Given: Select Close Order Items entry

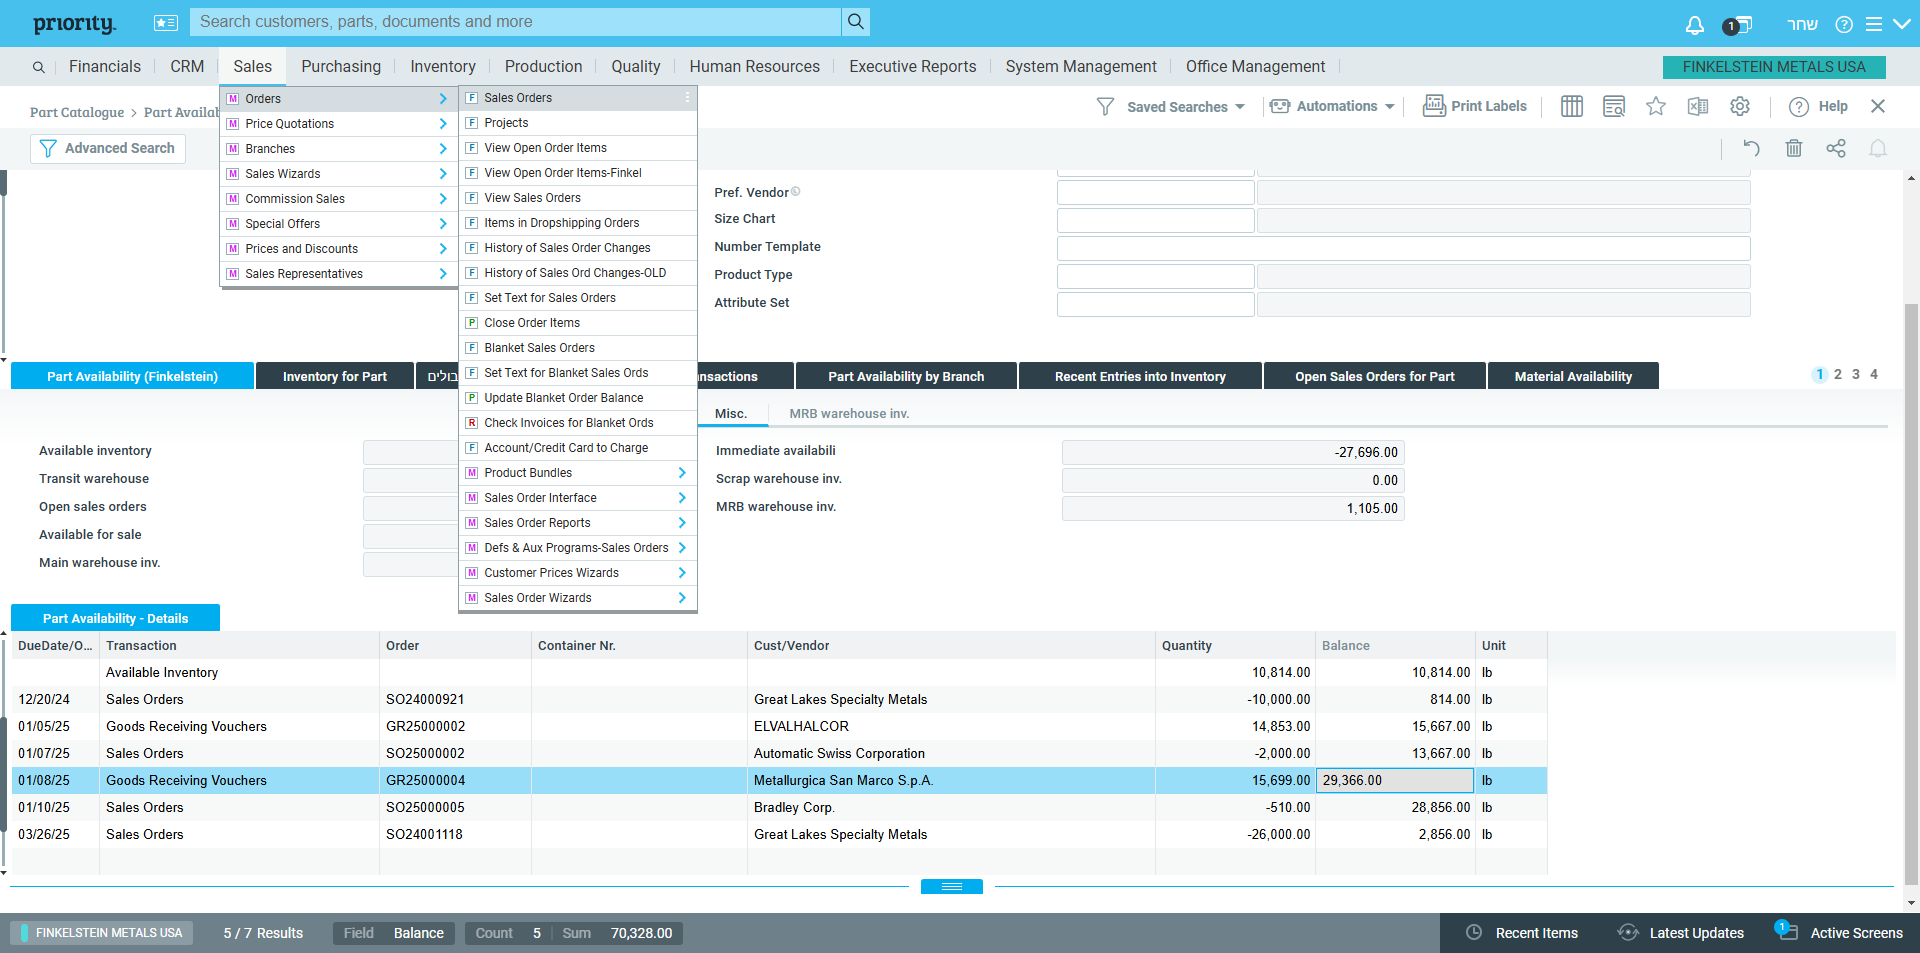Looking at the screenshot, I should click(578, 323).
